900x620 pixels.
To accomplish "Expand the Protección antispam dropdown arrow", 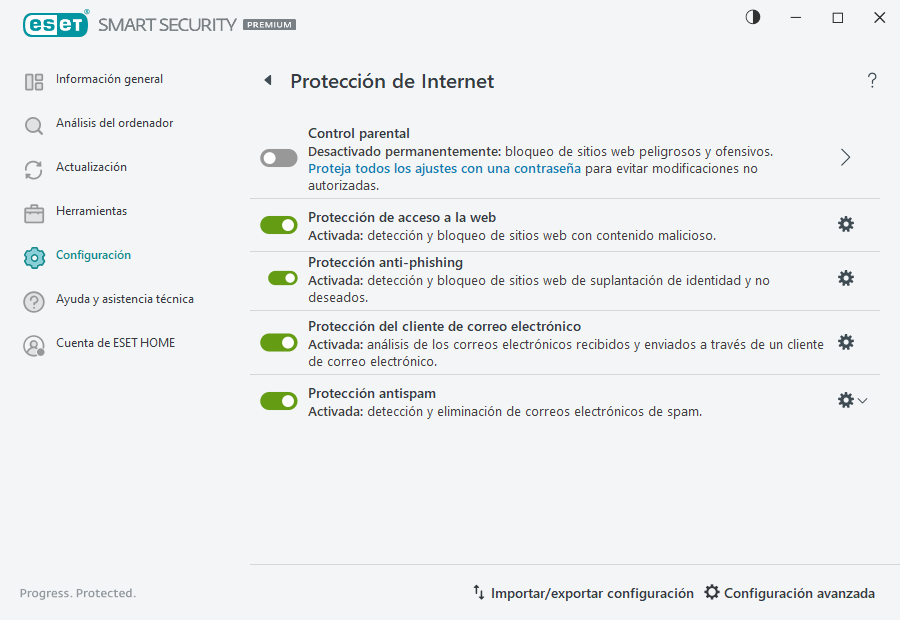I will pyautogui.click(x=863, y=401).
